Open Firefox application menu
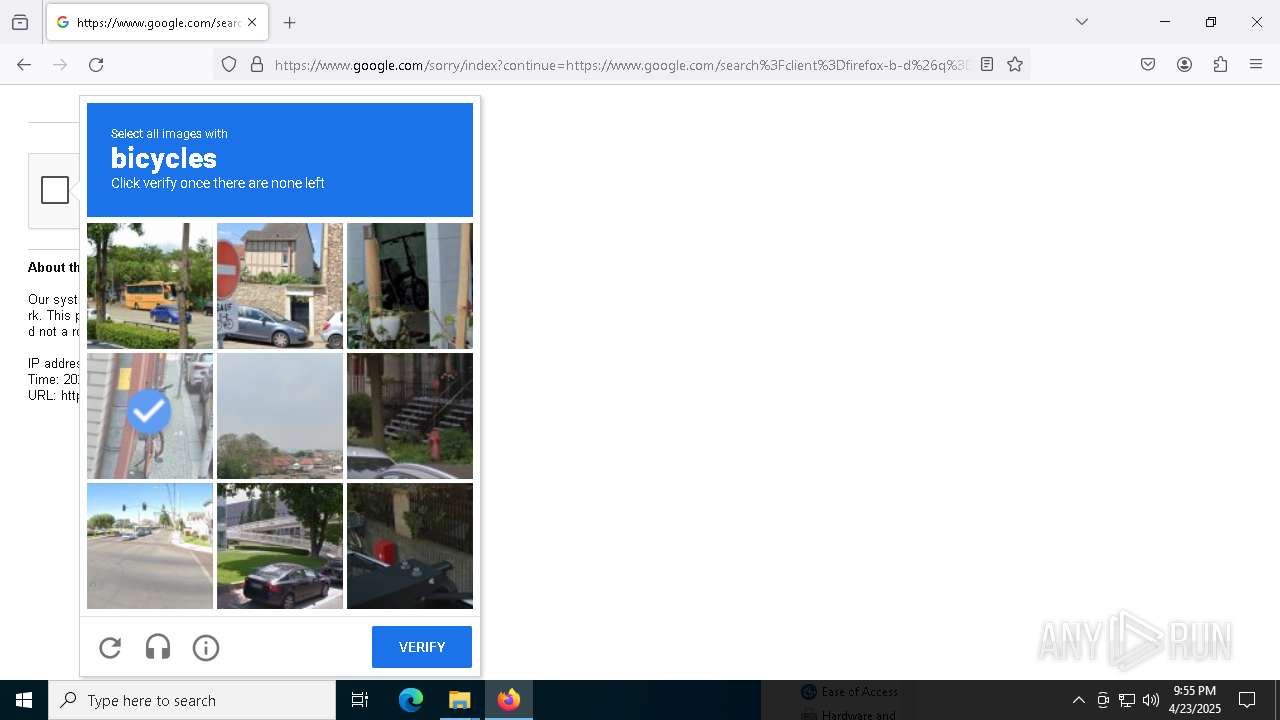Viewport: 1280px width, 720px height. tap(1256, 64)
